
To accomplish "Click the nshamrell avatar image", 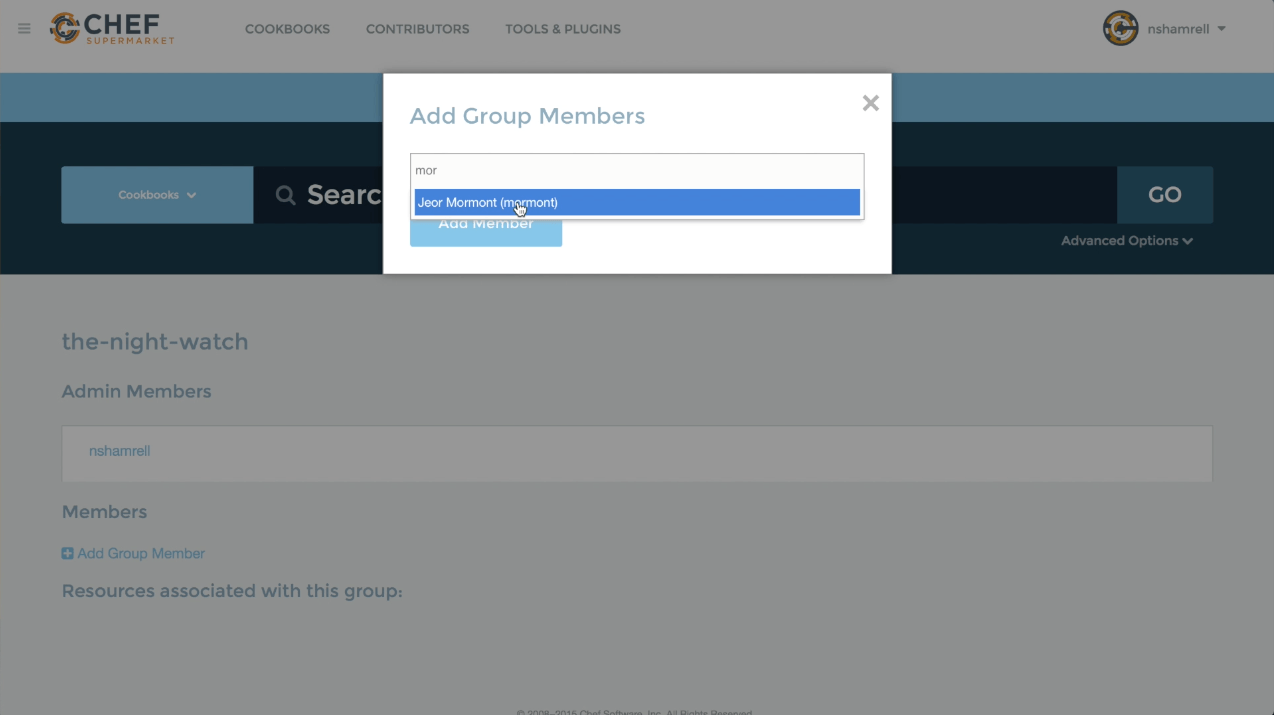I will pyautogui.click(x=1120, y=28).
